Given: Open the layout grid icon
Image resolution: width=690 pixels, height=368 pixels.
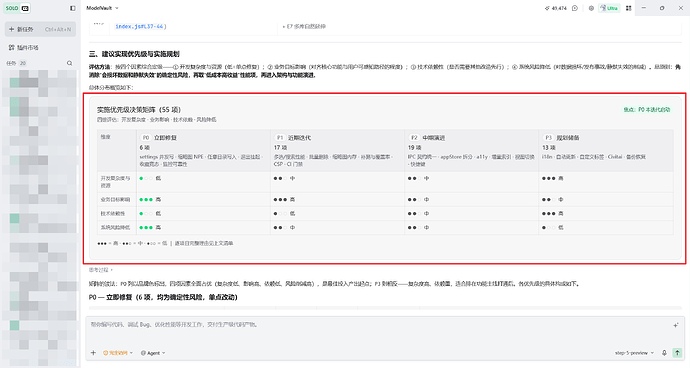Looking at the screenshot, I should pos(628,8).
